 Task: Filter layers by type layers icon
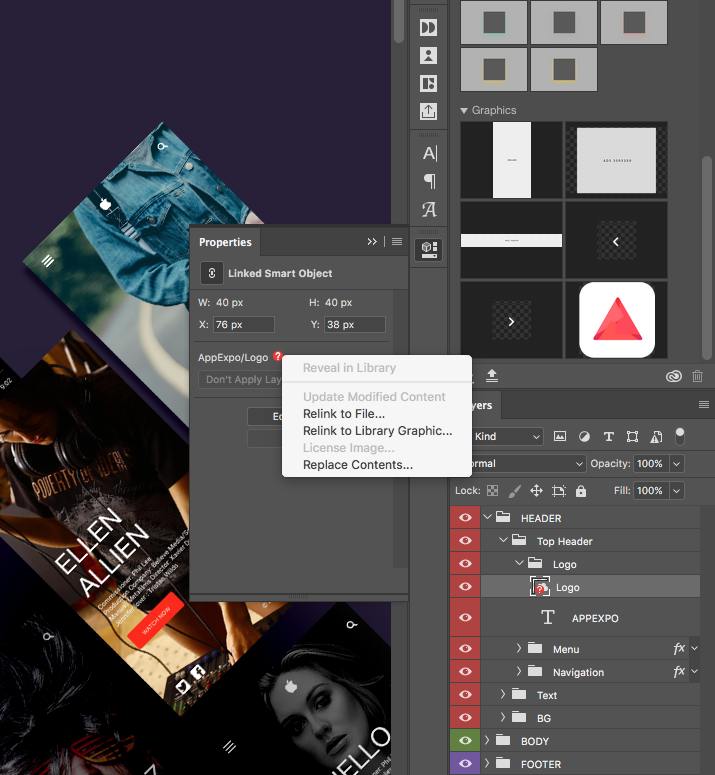[x=609, y=436]
